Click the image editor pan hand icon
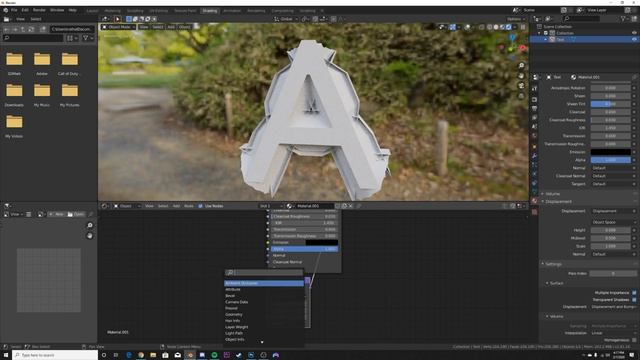 [90, 236]
